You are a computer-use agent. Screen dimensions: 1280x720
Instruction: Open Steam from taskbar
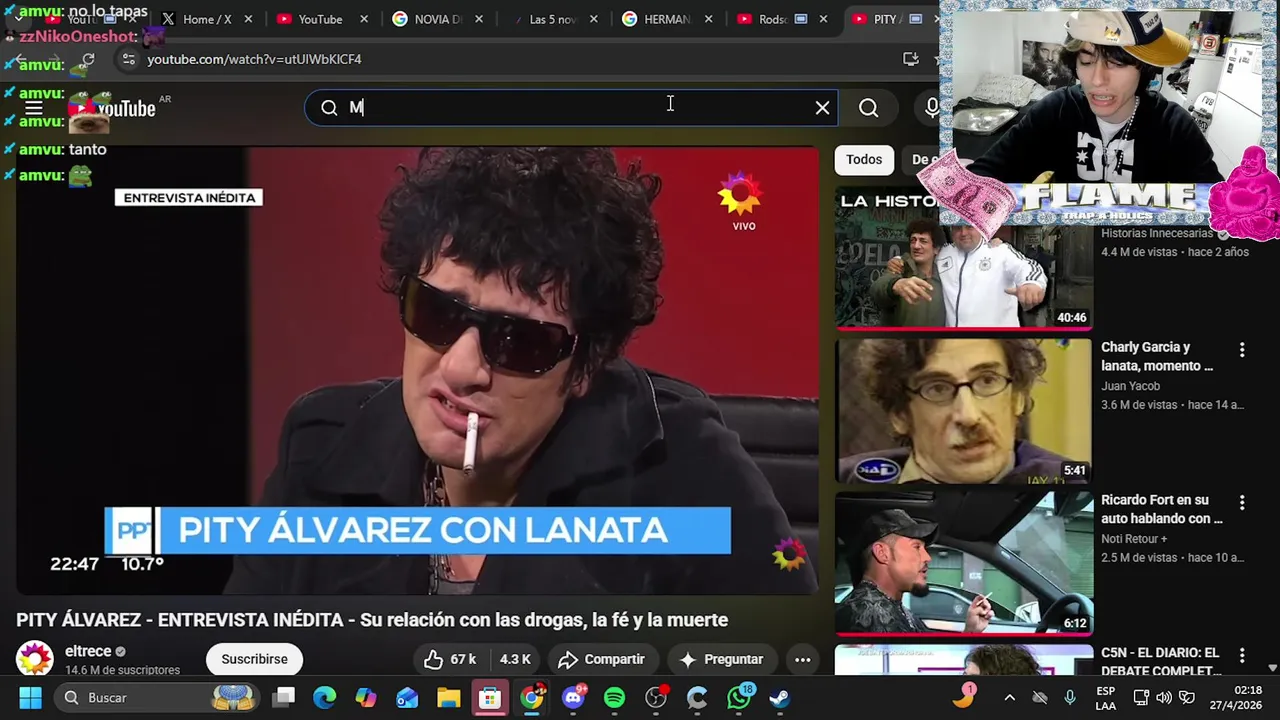[x=780, y=697]
